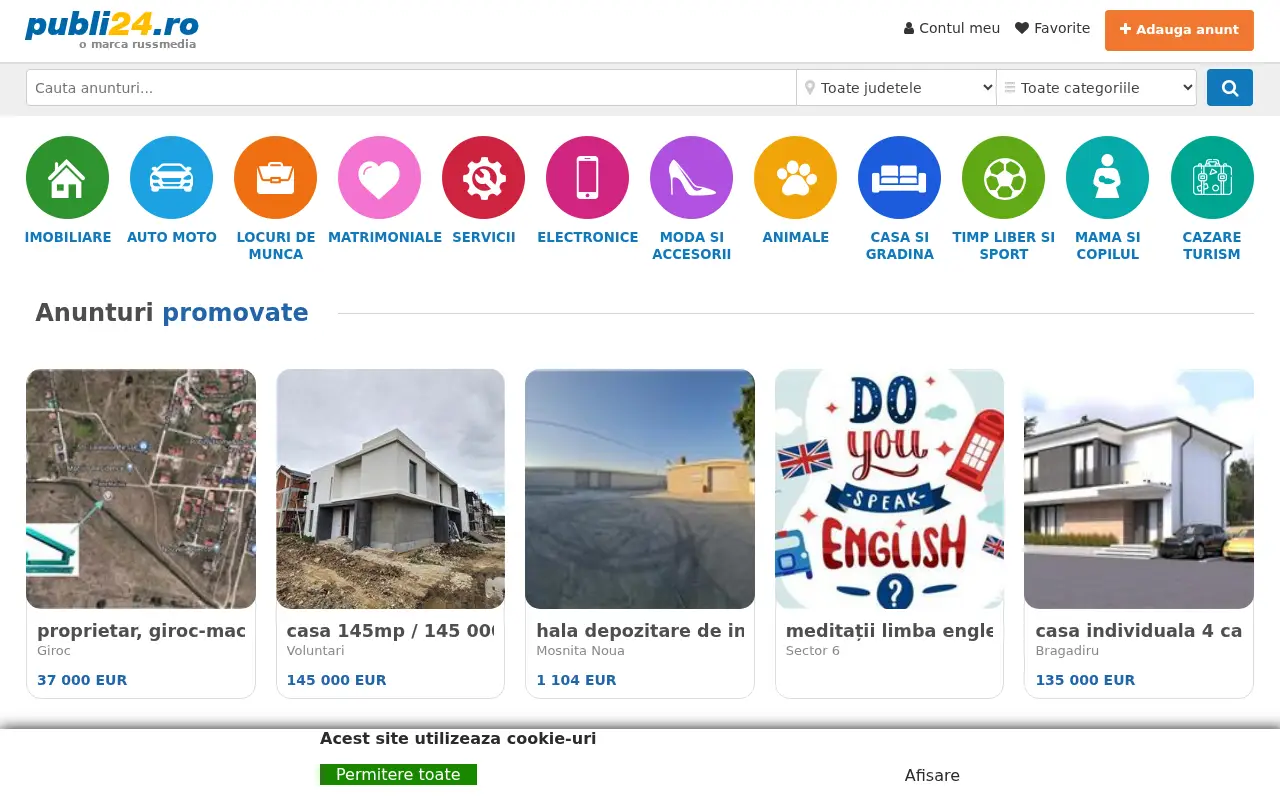Expand the Toate judetele county dropdown
1280x800 pixels.
click(896, 88)
